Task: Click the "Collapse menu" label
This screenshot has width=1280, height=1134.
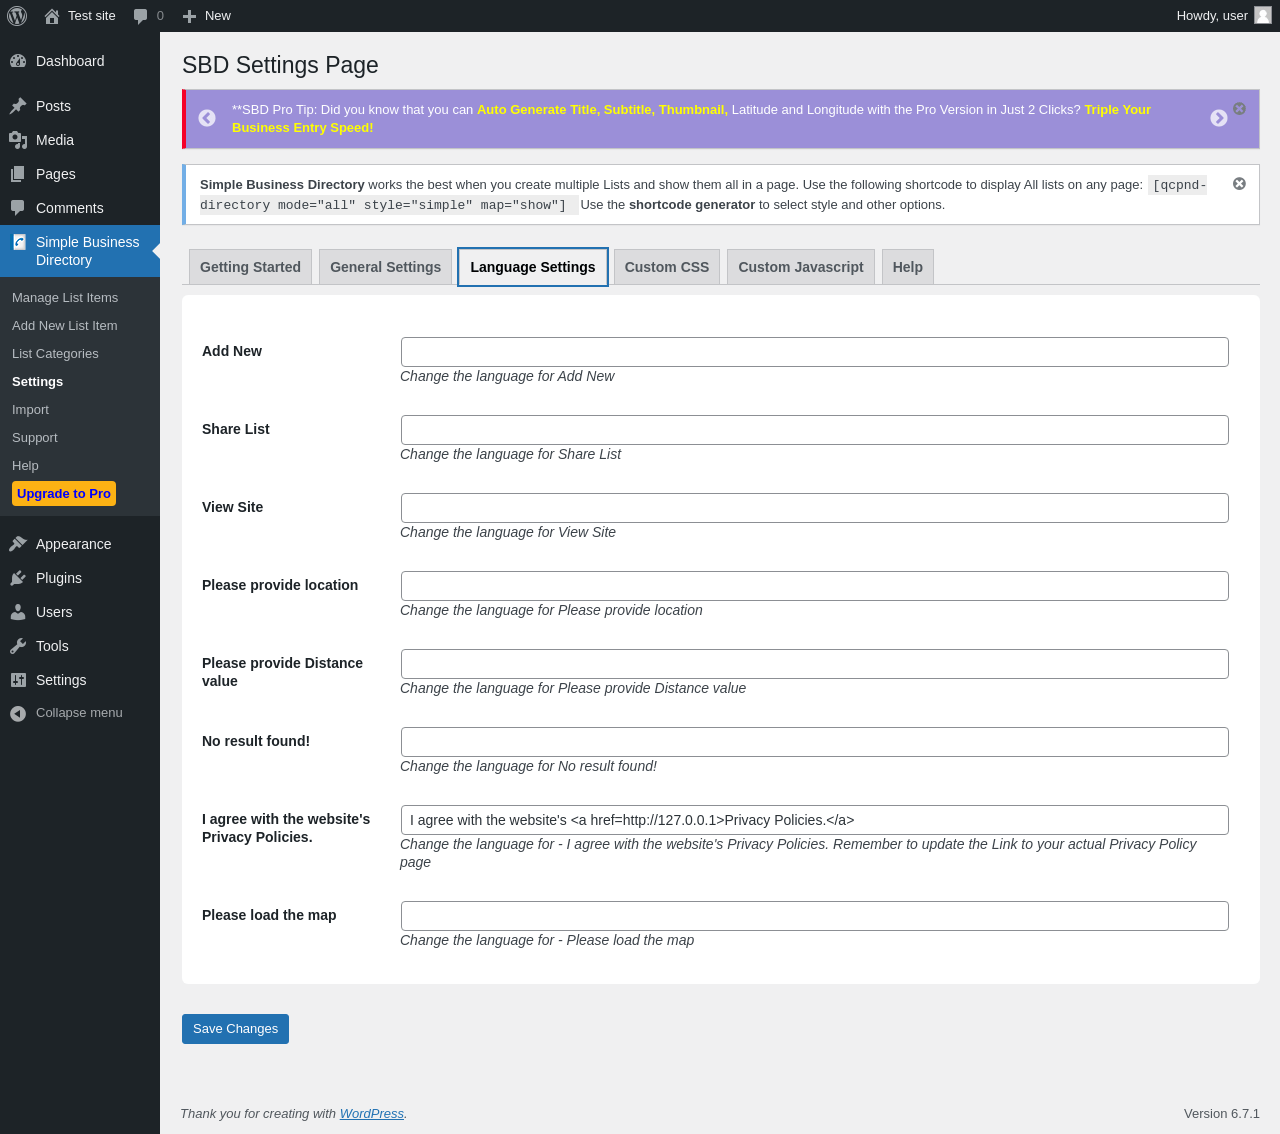Action: 79,713
